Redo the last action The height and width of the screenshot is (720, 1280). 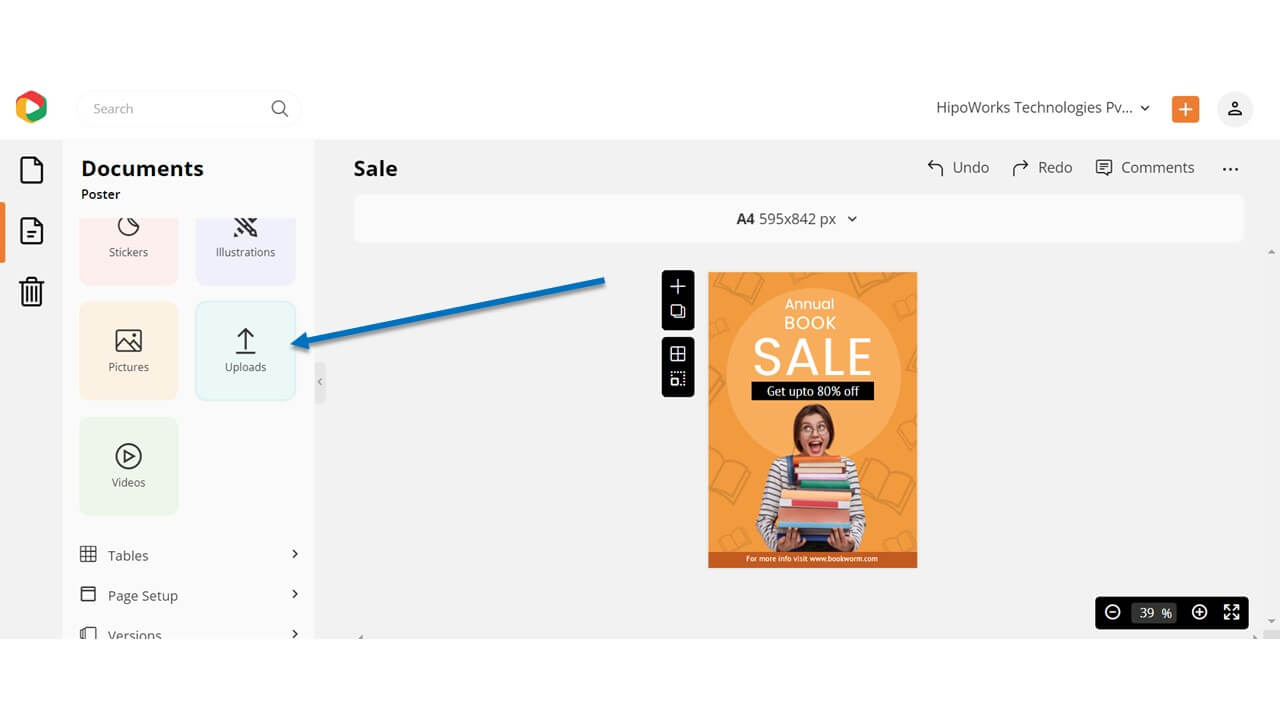(x=1042, y=167)
